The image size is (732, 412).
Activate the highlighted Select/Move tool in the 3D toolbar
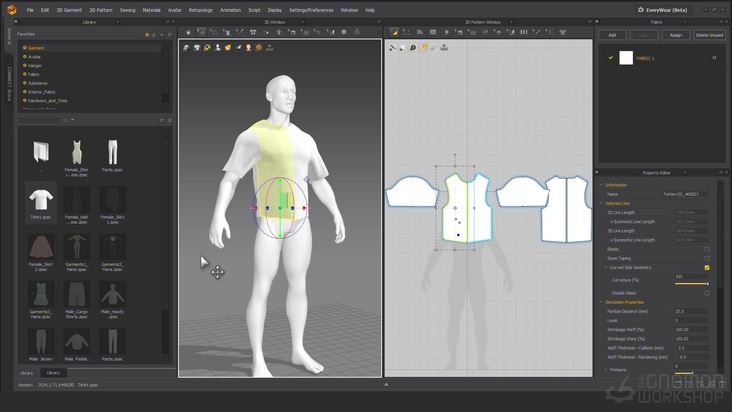(x=201, y=32)
